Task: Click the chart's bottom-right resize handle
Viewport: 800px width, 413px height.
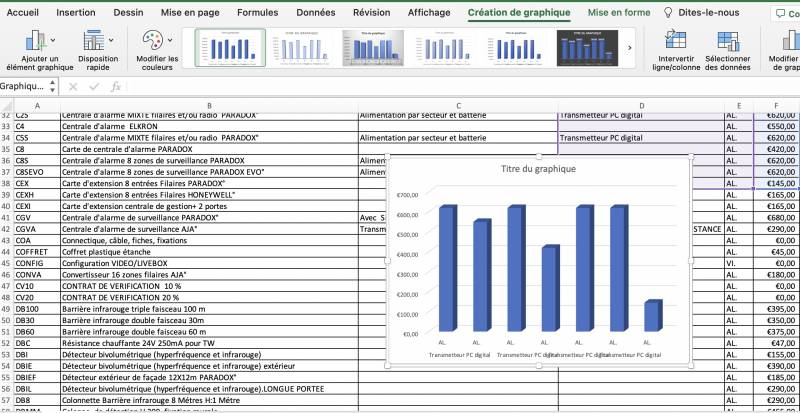Action: (x=691, y=366)
